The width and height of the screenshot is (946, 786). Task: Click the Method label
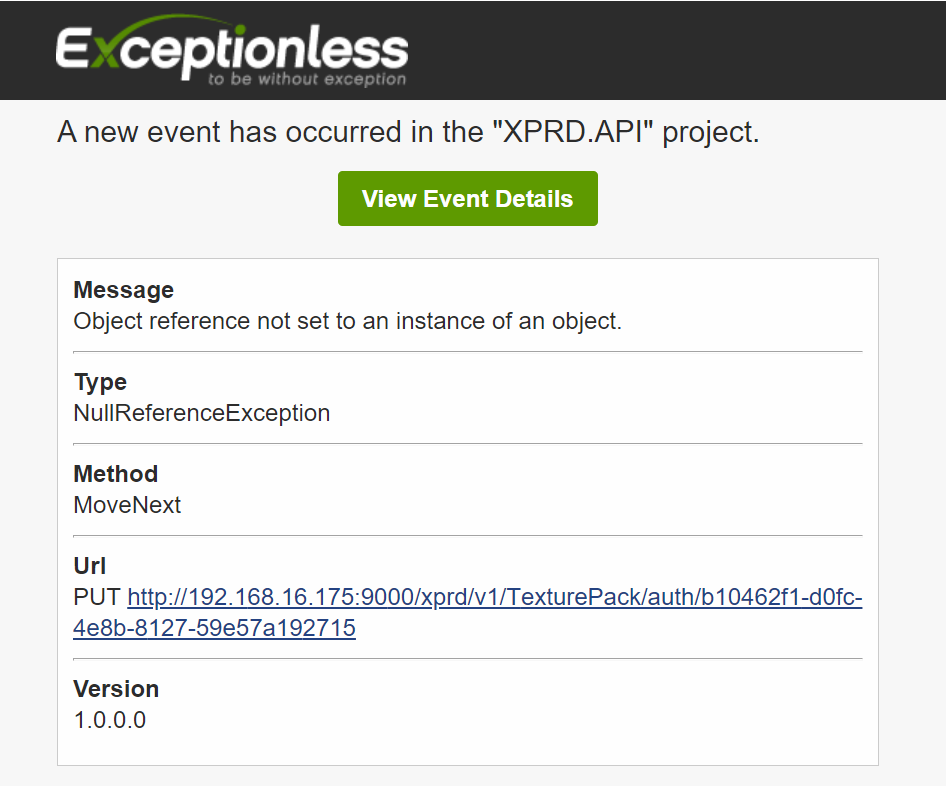click(115, 474)
